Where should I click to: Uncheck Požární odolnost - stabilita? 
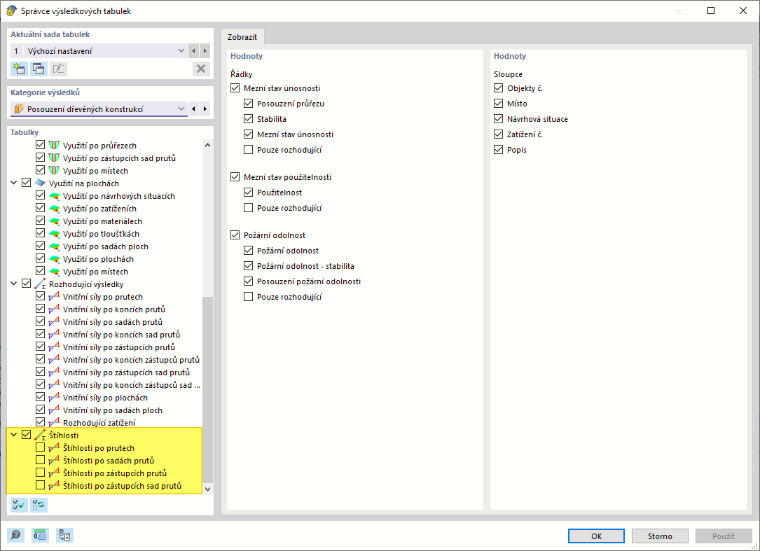[249, 266]
